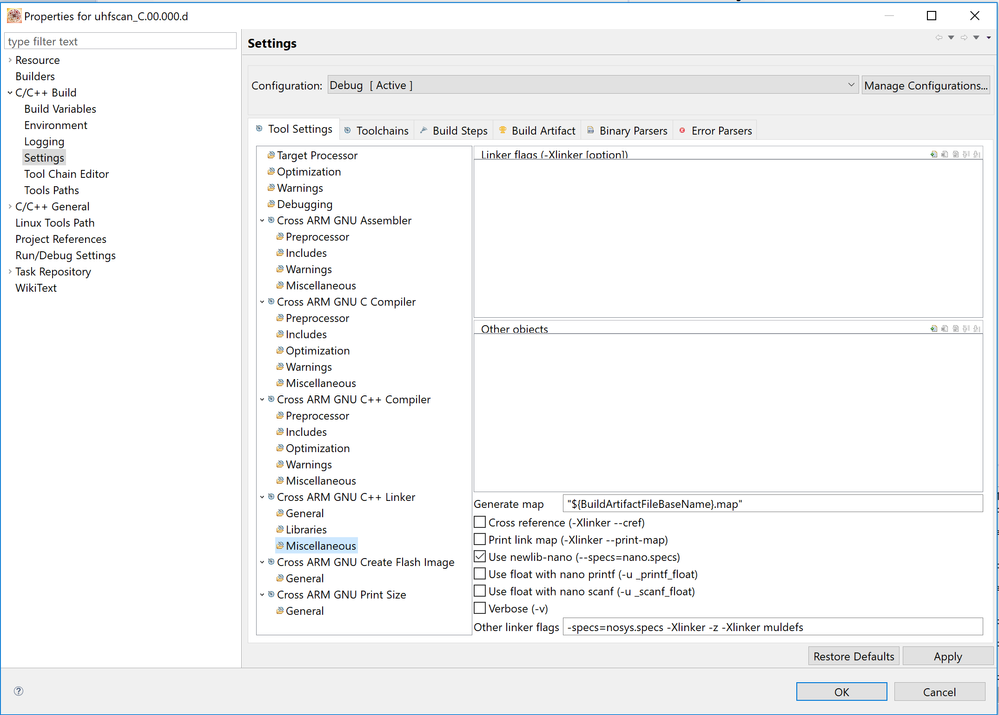Screen dimensions: 999x715
Task: Click Move Up icon for Other objects list
Action: click(x=966, y=329)
